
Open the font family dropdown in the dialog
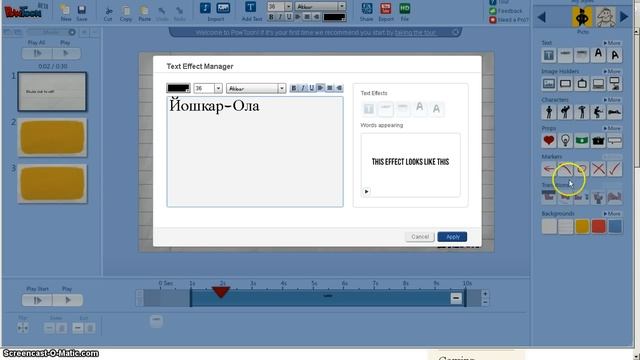point(282,88)
